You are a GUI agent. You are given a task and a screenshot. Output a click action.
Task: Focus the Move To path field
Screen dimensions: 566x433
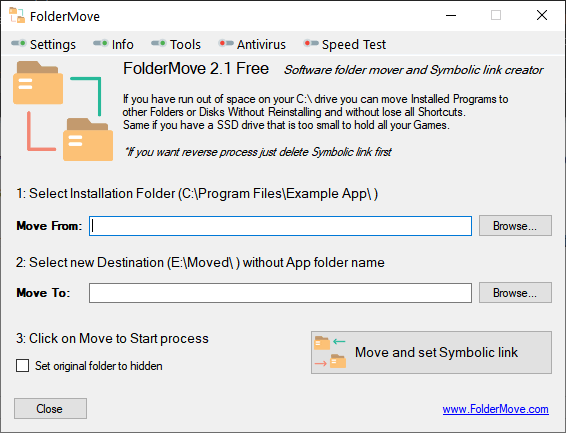tap(280, 293)
